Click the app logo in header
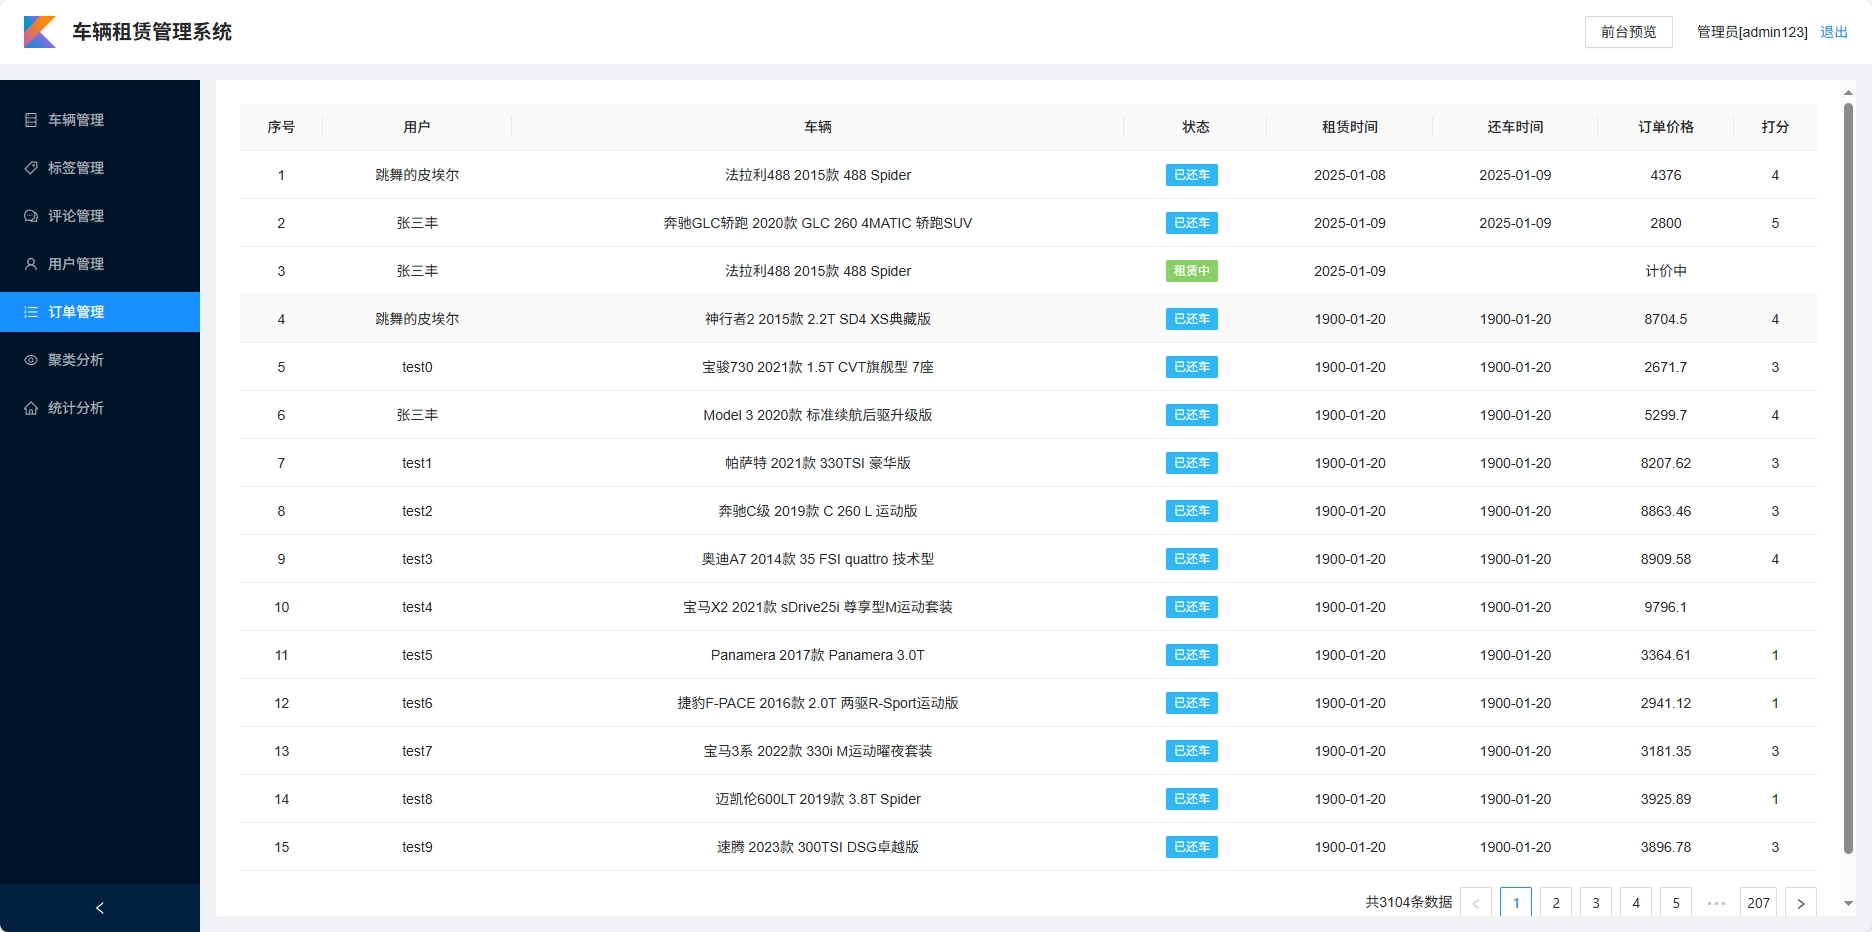This screenshot has width=1872, height=932. 40,32
